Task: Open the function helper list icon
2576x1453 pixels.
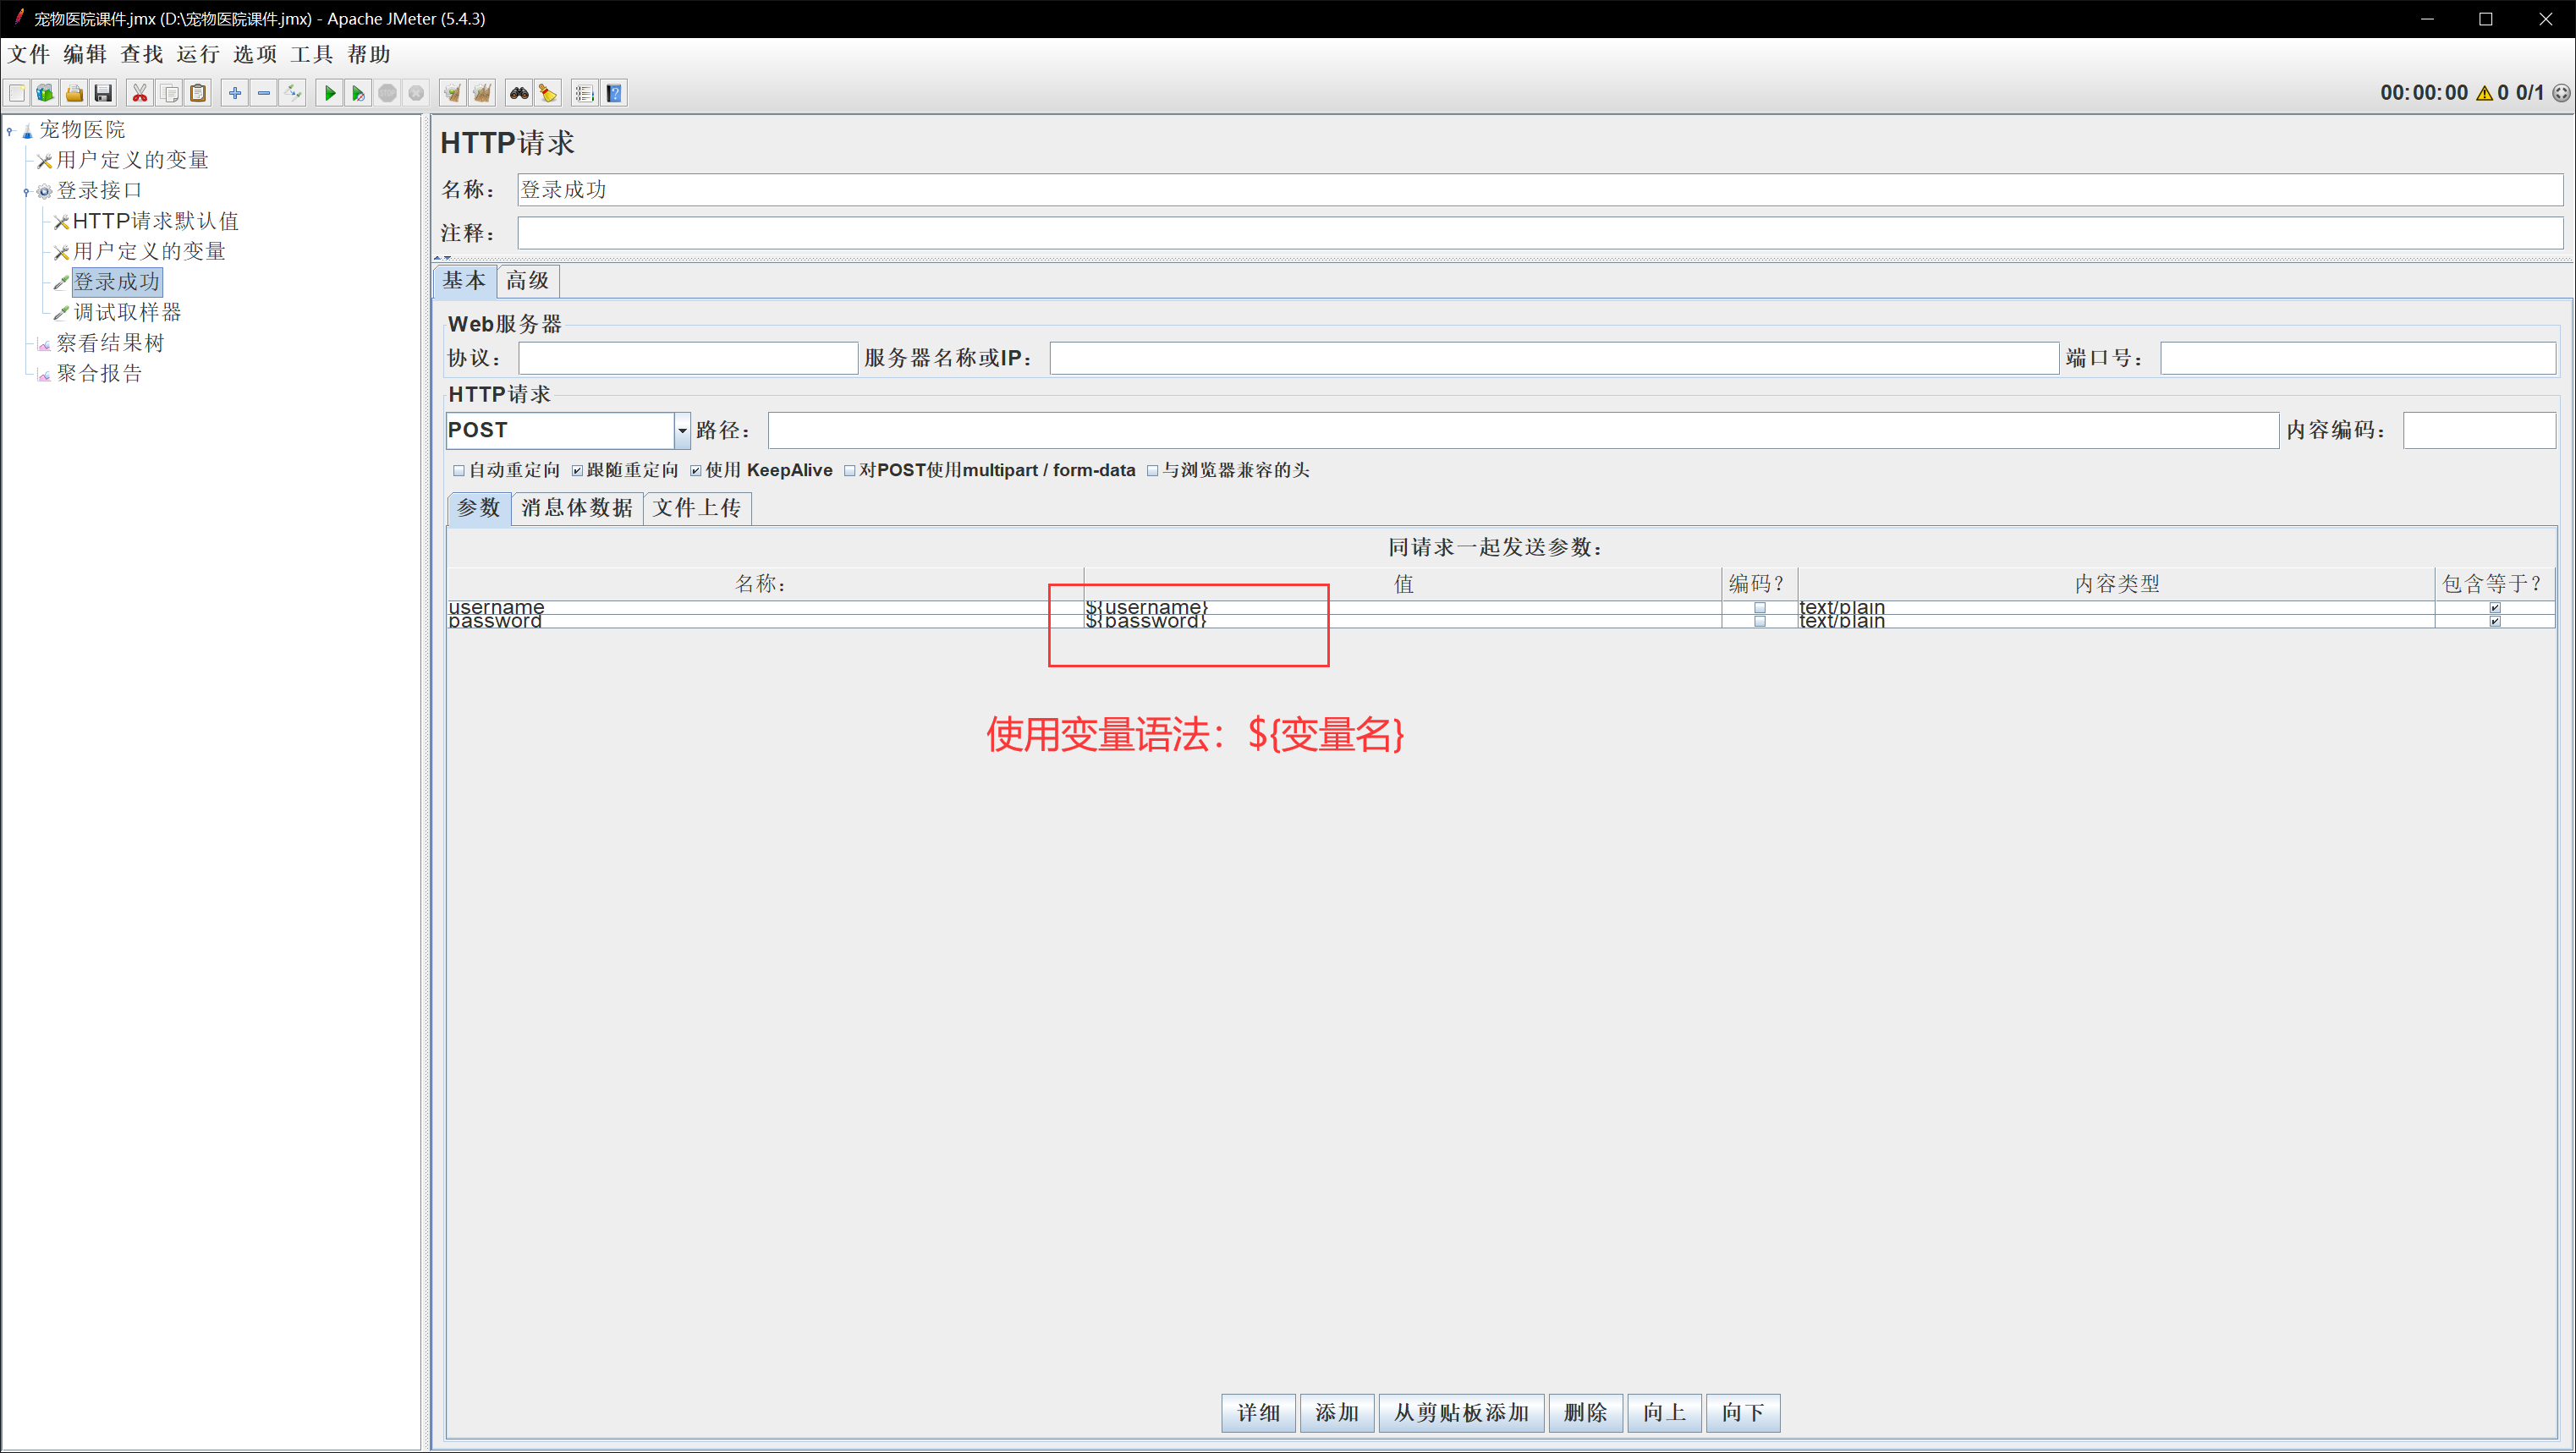Action: click(584, 93)
